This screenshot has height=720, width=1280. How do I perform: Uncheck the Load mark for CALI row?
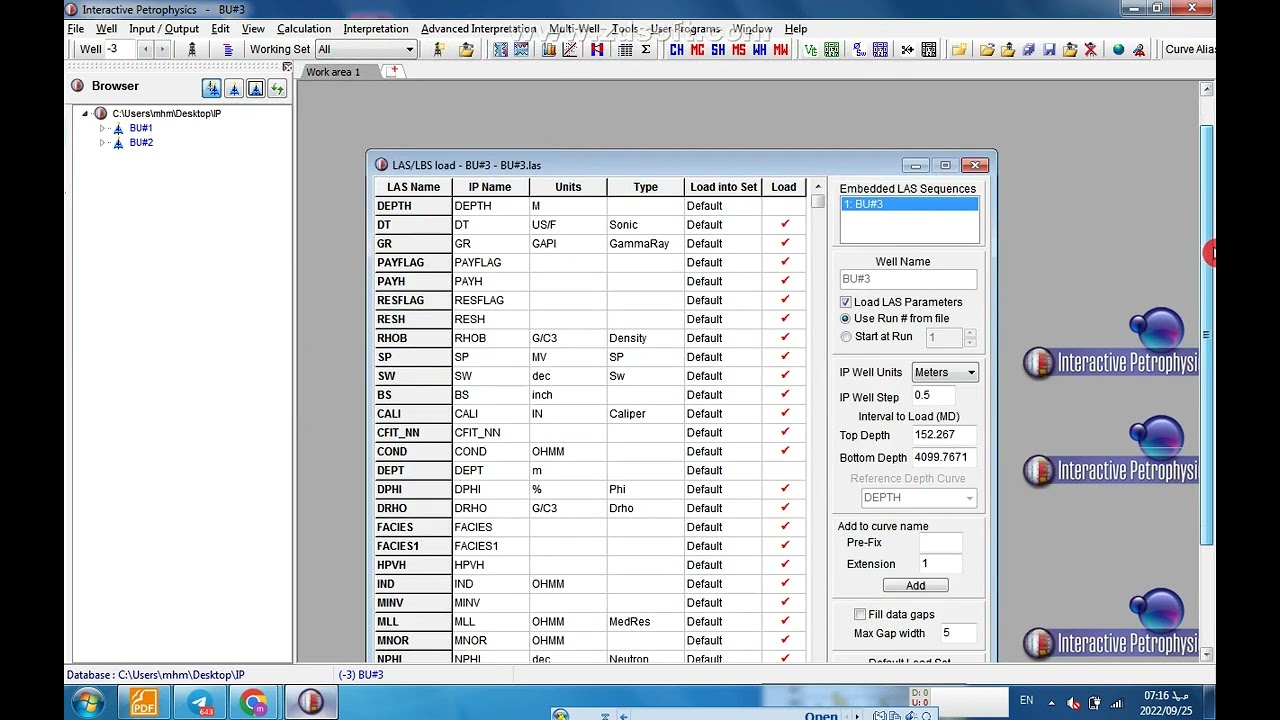point(785,413)
